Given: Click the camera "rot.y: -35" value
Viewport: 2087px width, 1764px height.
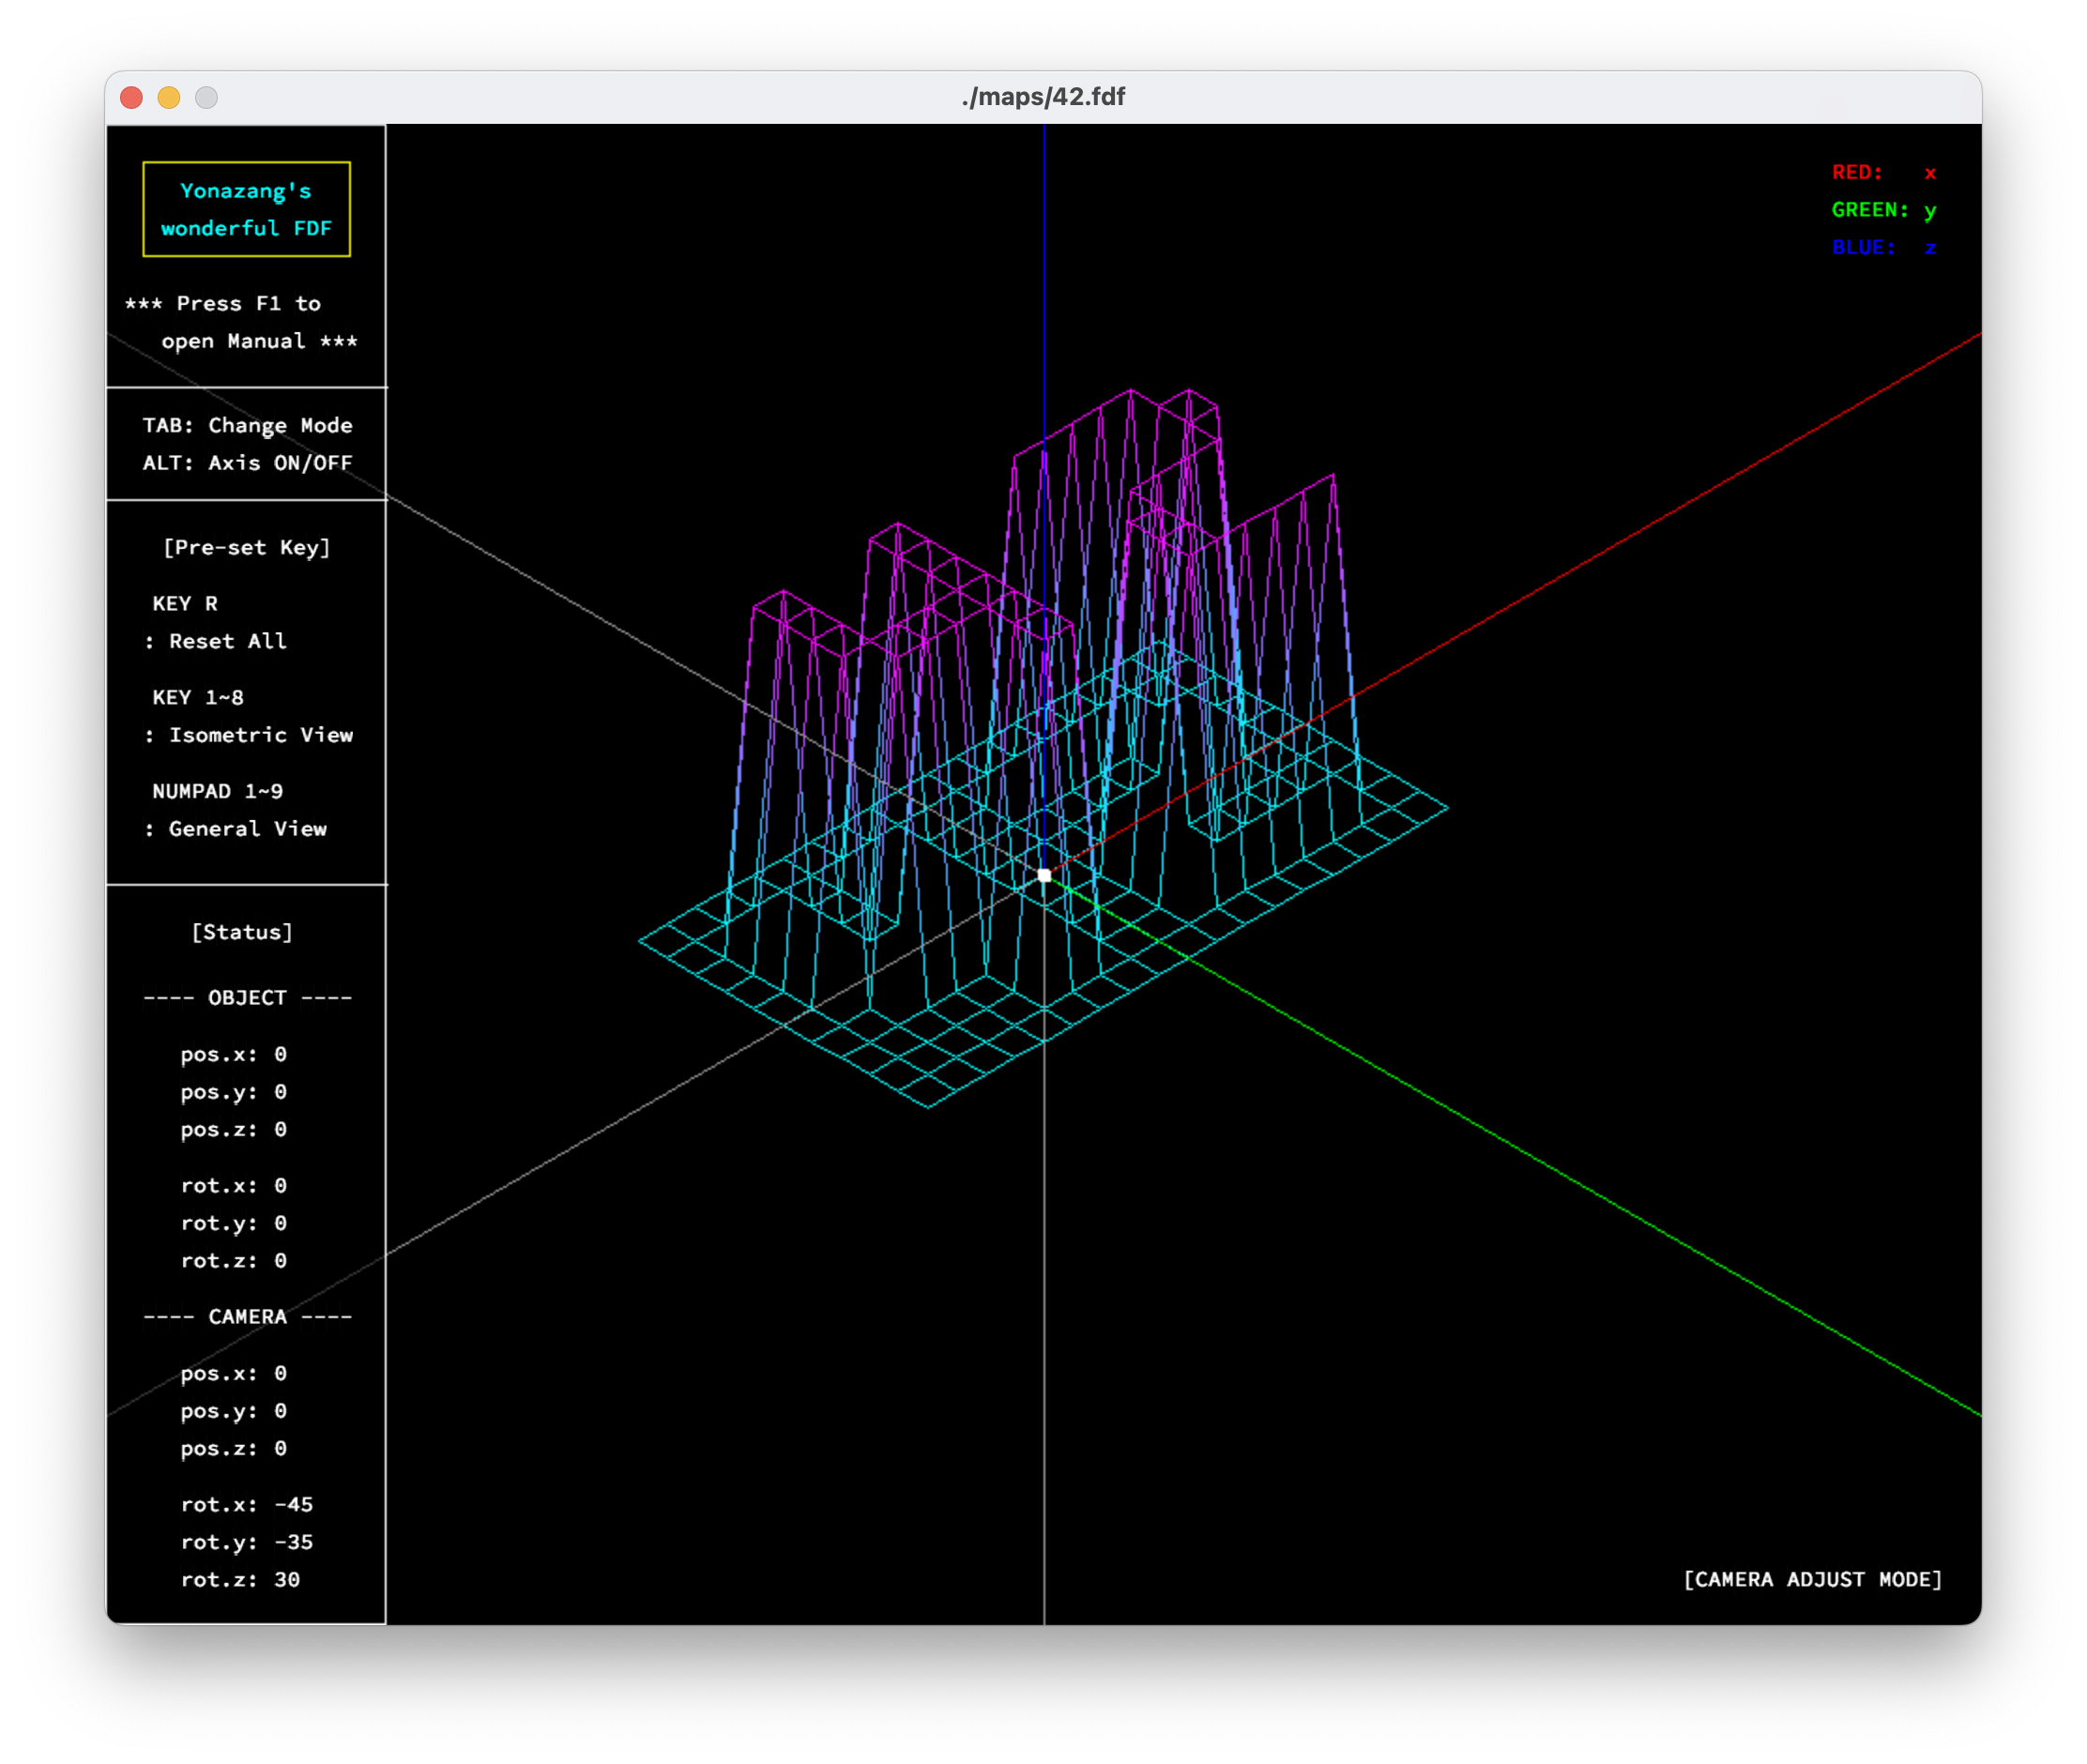Looking at the screenshot, I should point(246,1543).
